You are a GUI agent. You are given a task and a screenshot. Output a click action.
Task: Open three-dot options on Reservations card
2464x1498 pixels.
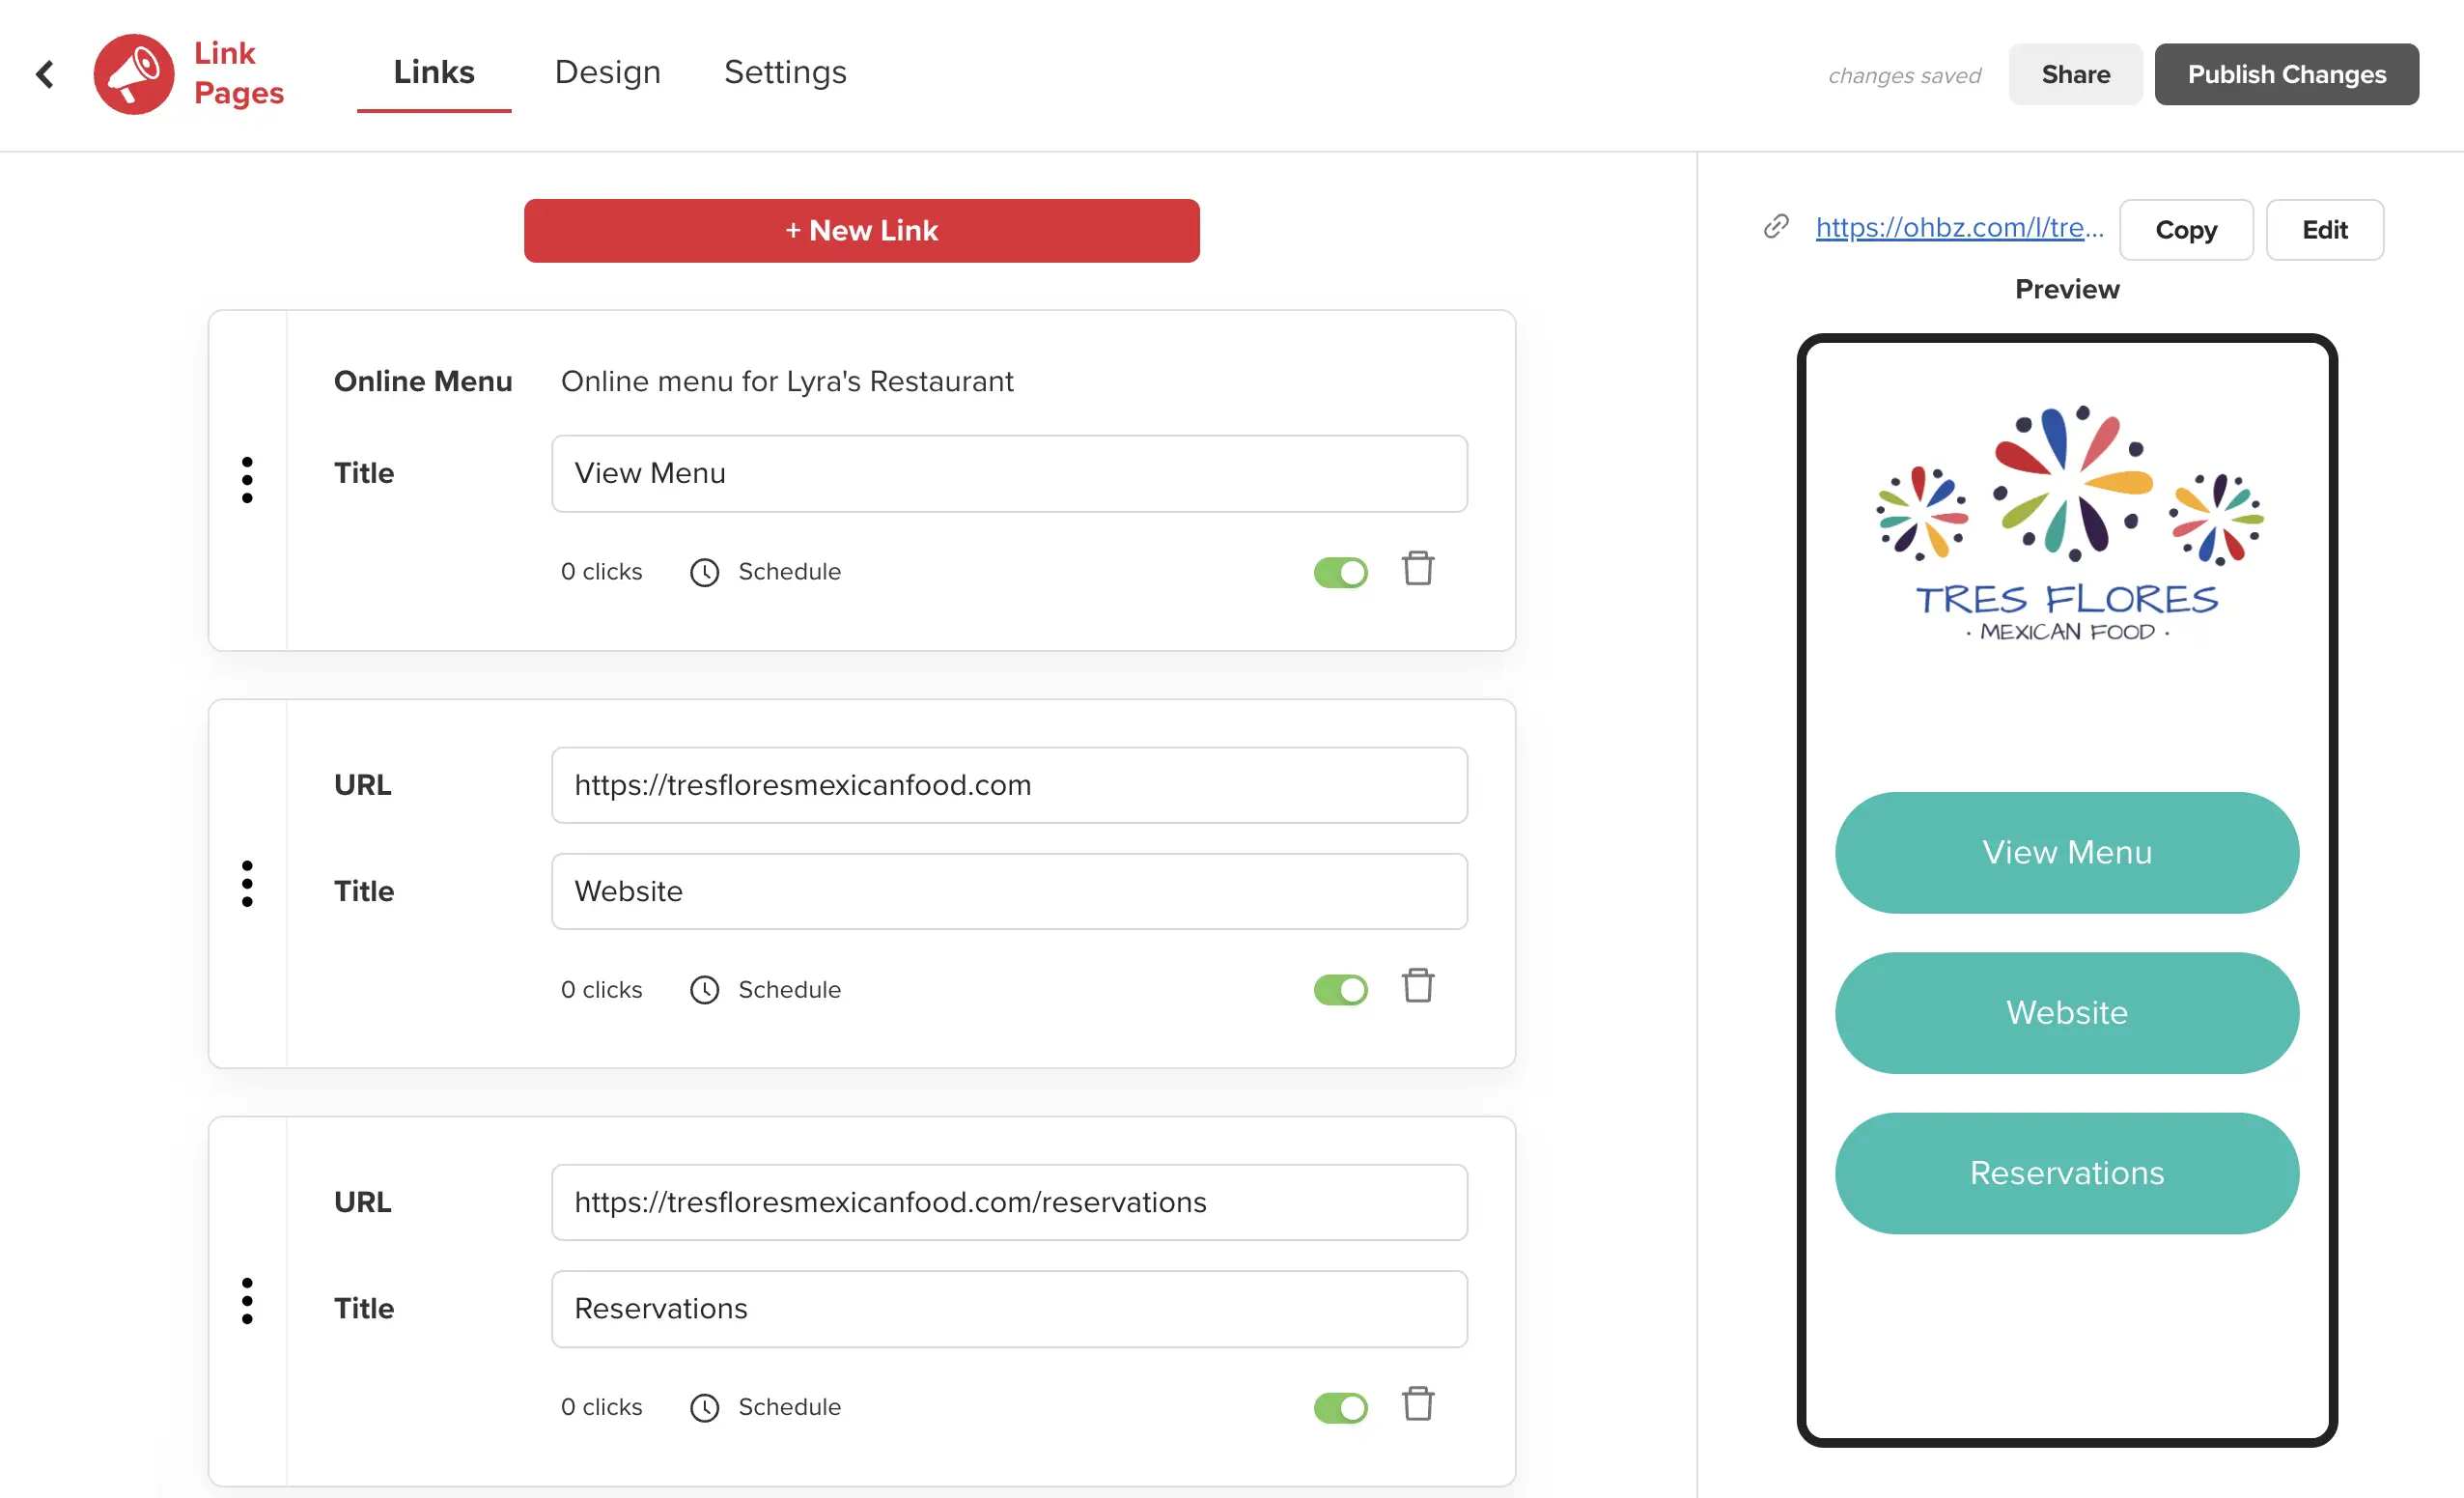click(x=247, y=1301)
